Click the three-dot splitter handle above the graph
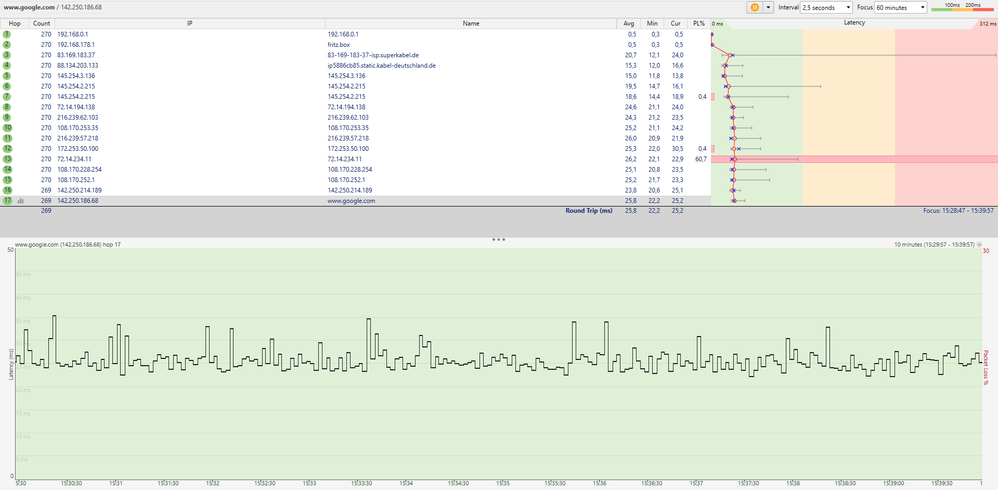Screen dimensions: 998x490 tap(498, 240)
